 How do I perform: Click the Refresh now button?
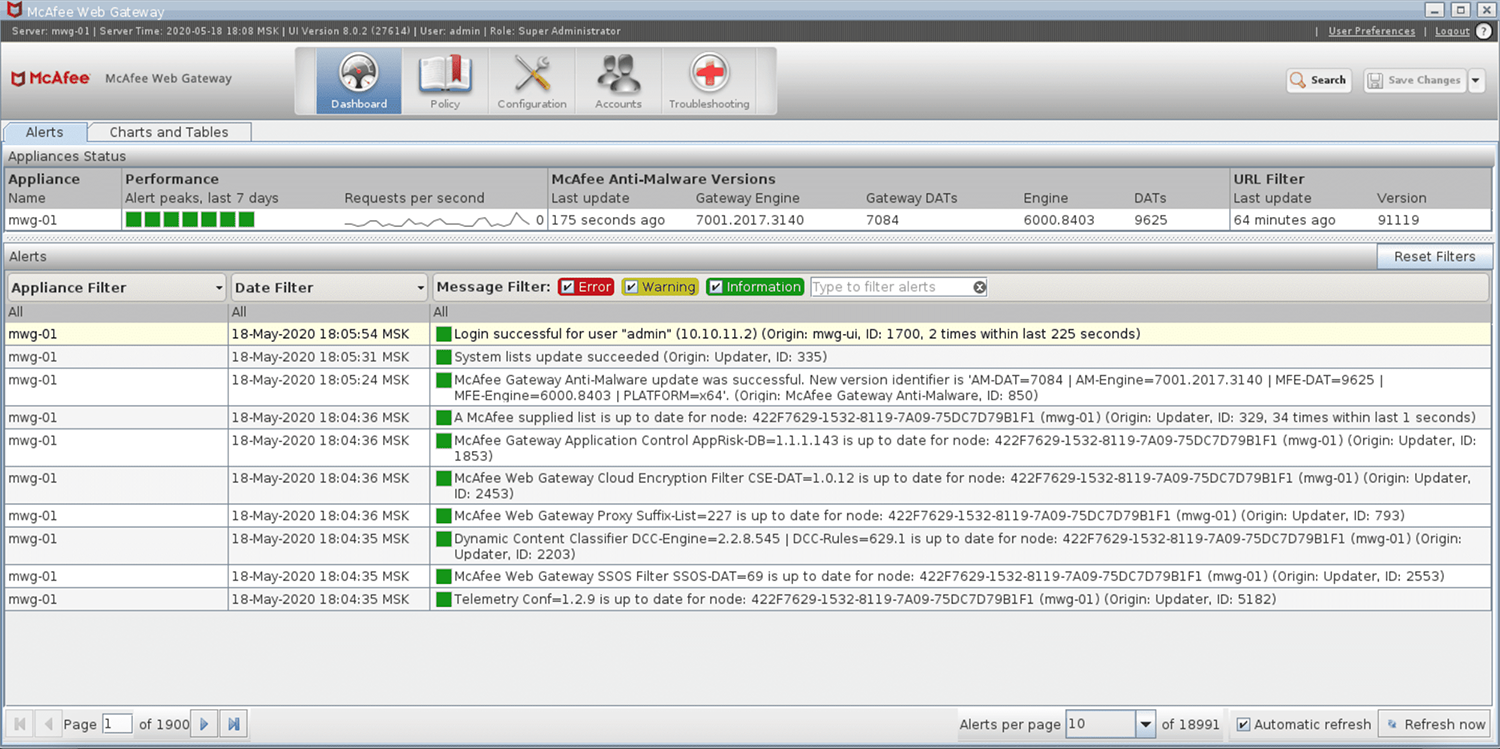click(x=1435, y=724)
